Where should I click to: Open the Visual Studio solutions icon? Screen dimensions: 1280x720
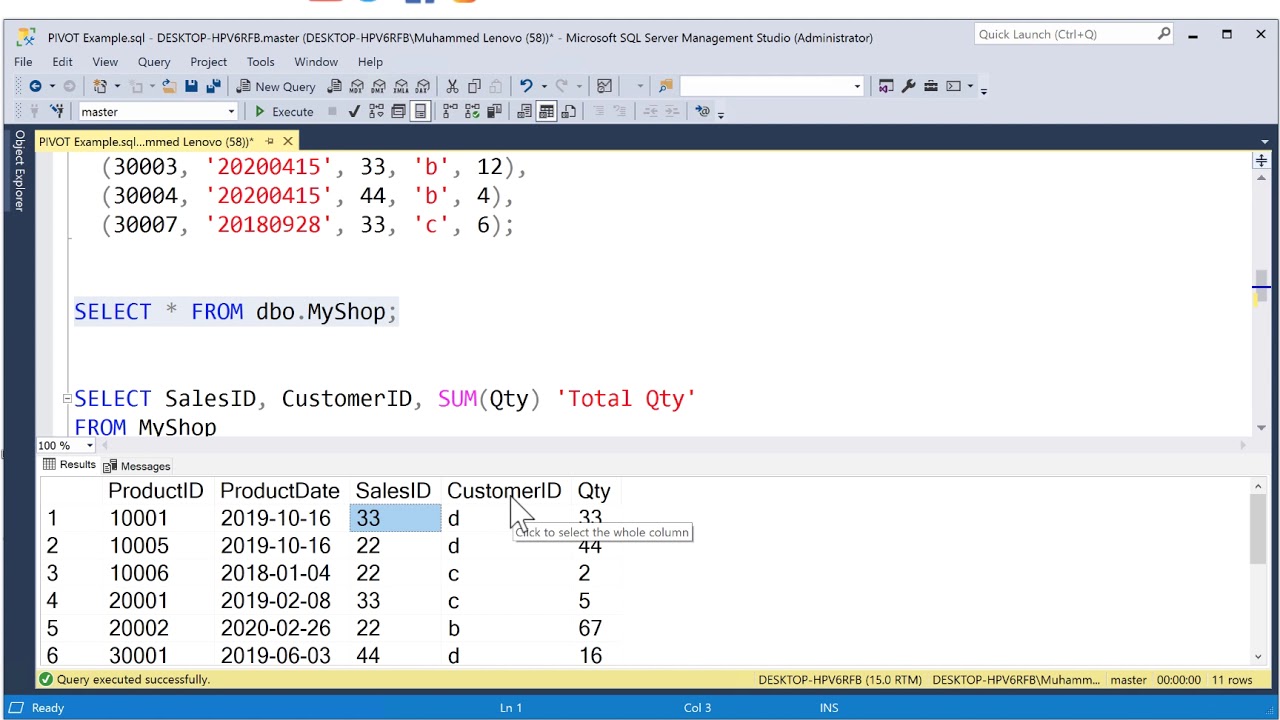pos(886,86)
